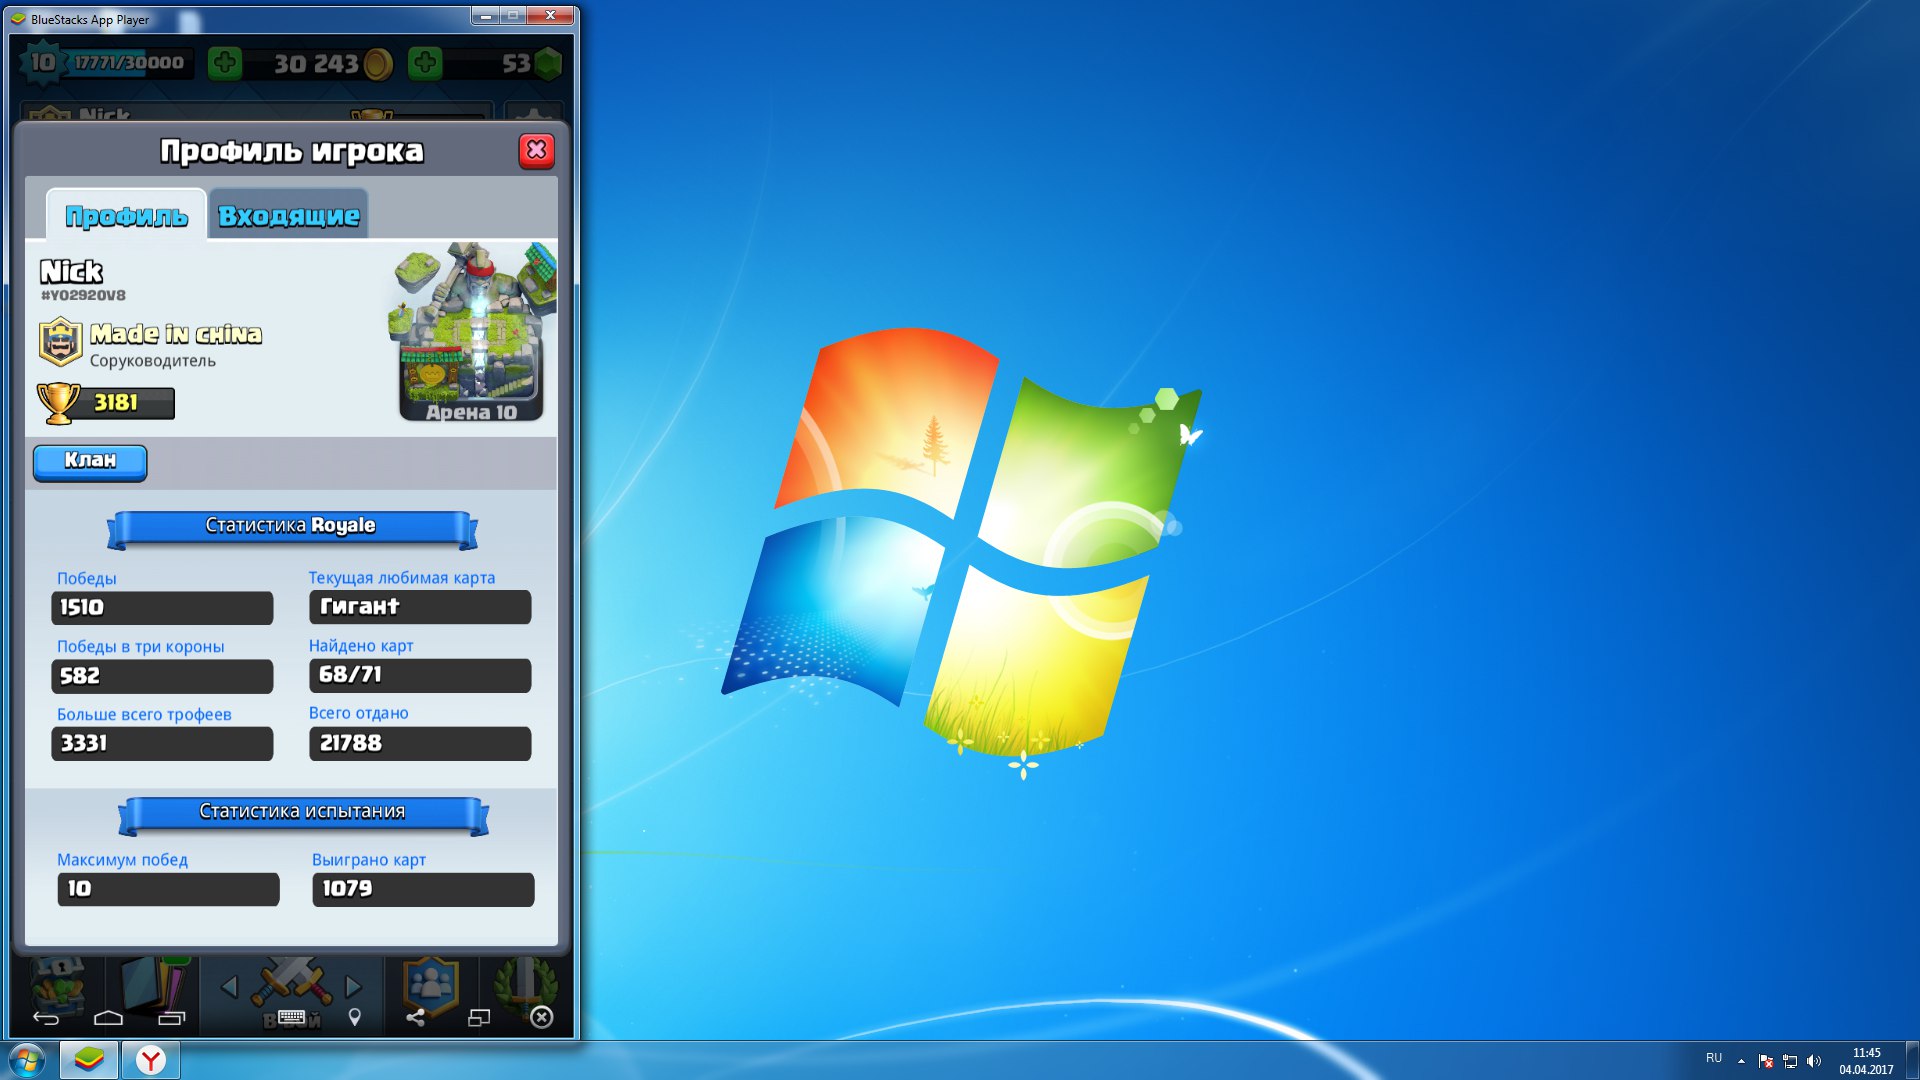Image resolution: width=1920 pixels, height=1080 pixels.
Task: Open the Арена 10 arena thumbnail
Action: (471, 332)
